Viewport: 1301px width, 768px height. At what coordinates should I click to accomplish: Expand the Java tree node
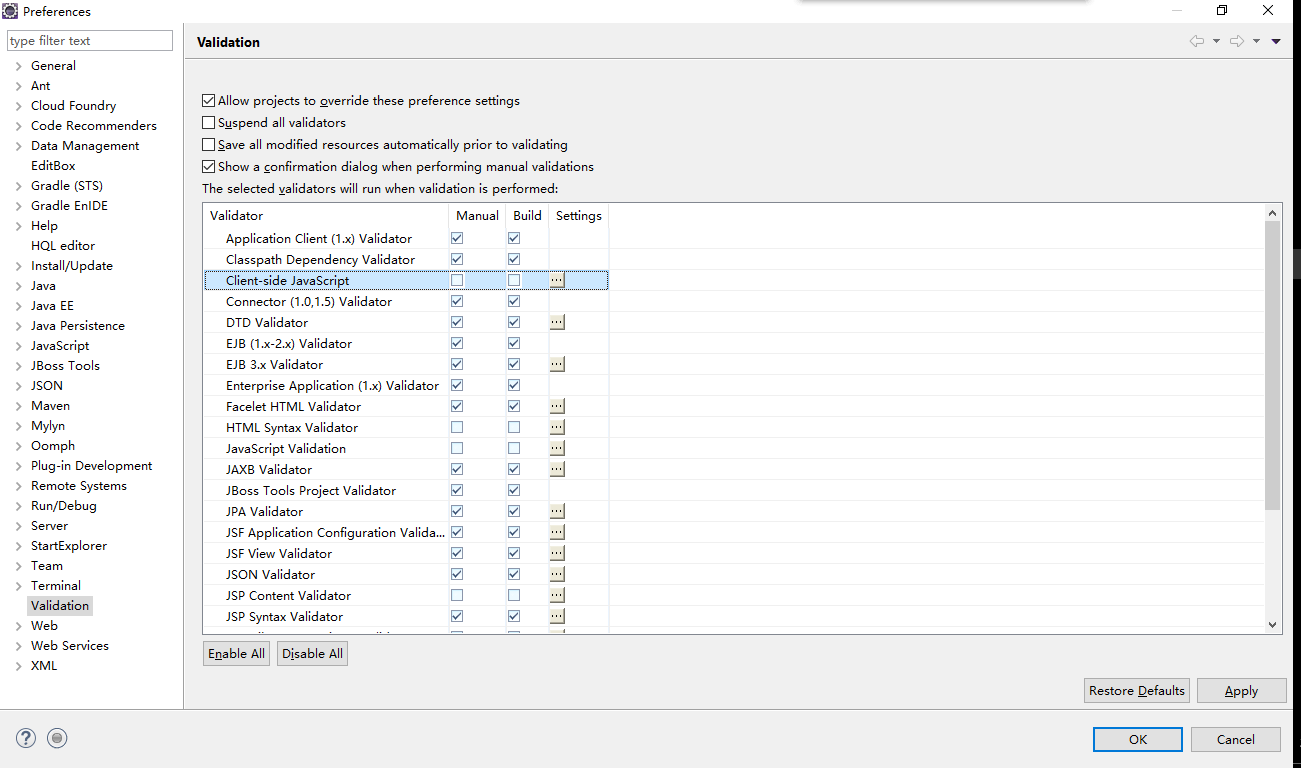[x=19, y=286]
